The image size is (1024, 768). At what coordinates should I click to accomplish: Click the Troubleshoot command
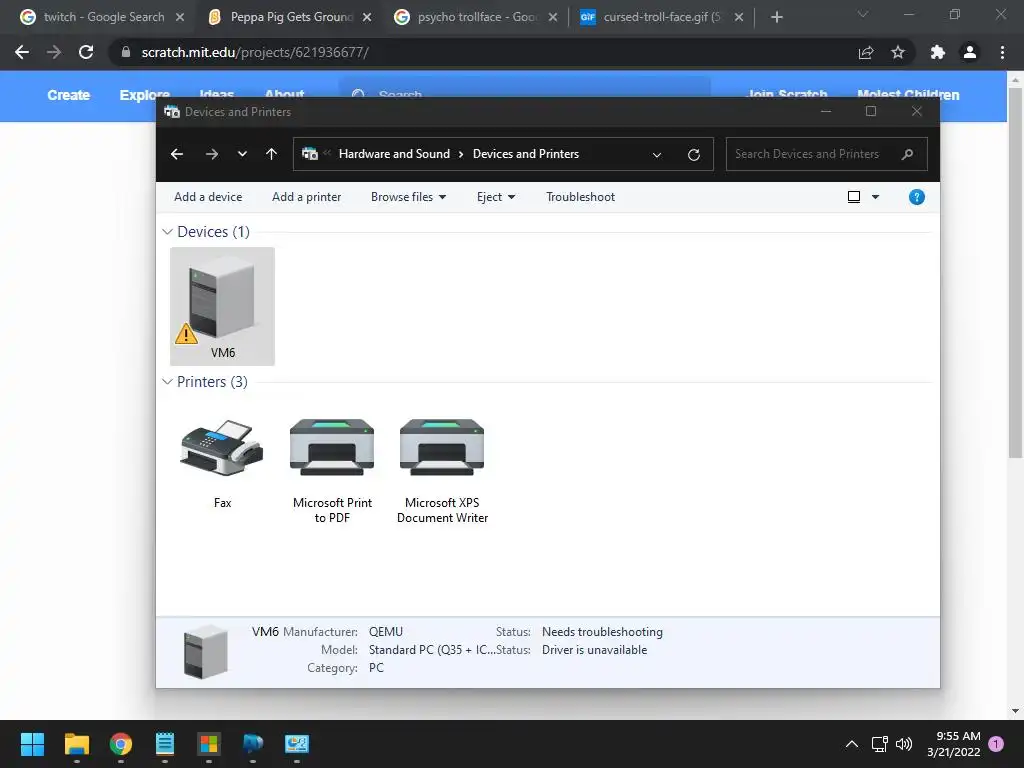pyautogui.click(x=581, y=197)
